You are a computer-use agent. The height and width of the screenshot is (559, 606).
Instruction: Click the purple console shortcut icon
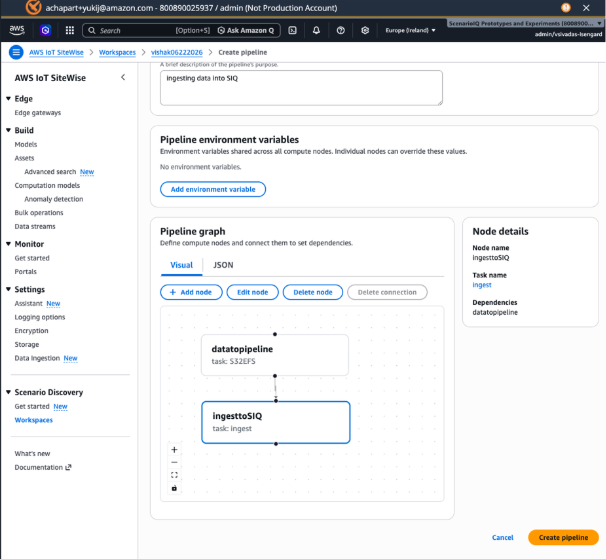pyautogui.click(x=45, y=30)
